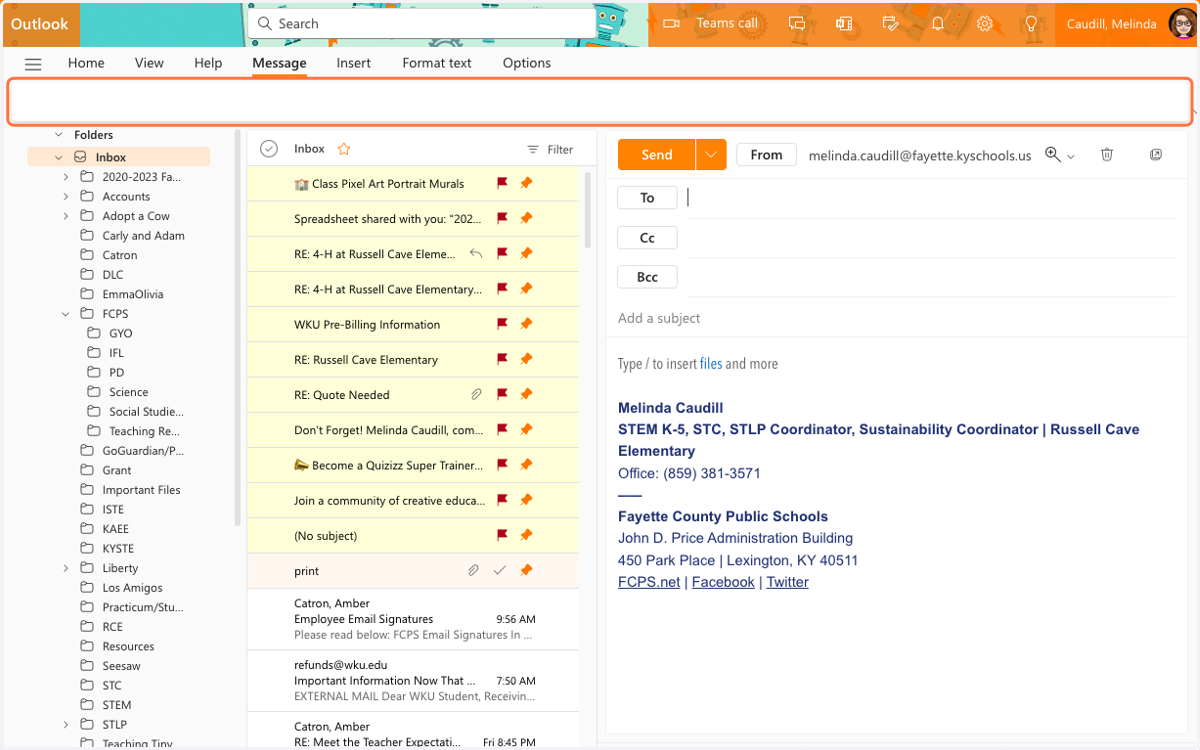The height and width of the screenshot is (750, 1200).
Task: Open the notifications bell
Action: coord(938,23)
